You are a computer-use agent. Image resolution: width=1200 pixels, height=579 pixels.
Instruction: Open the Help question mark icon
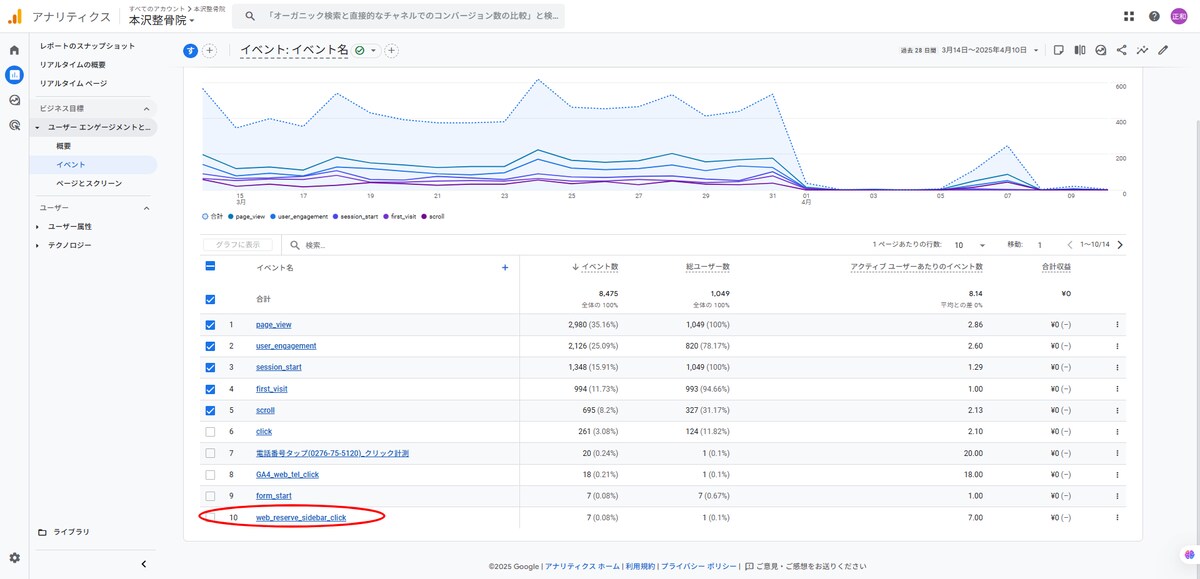pyautogui.click(x=1154, y=16)
